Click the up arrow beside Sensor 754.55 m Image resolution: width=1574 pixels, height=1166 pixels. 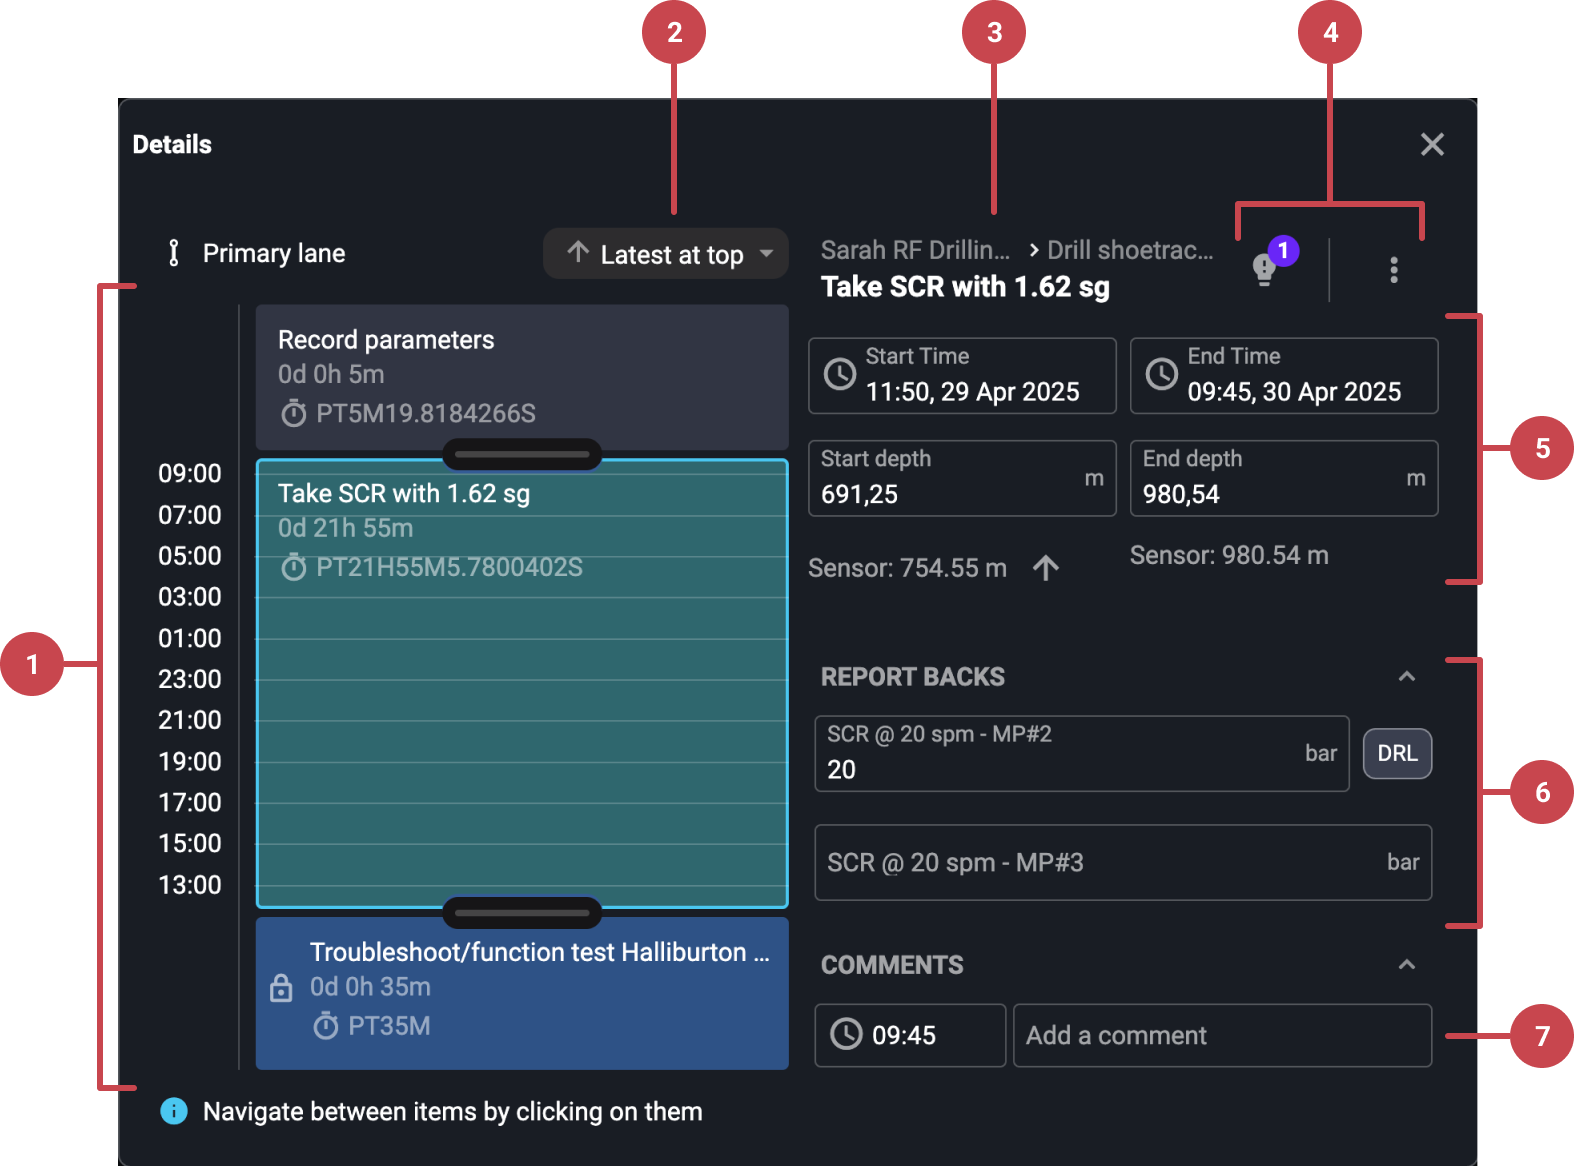coord(1046,568)
